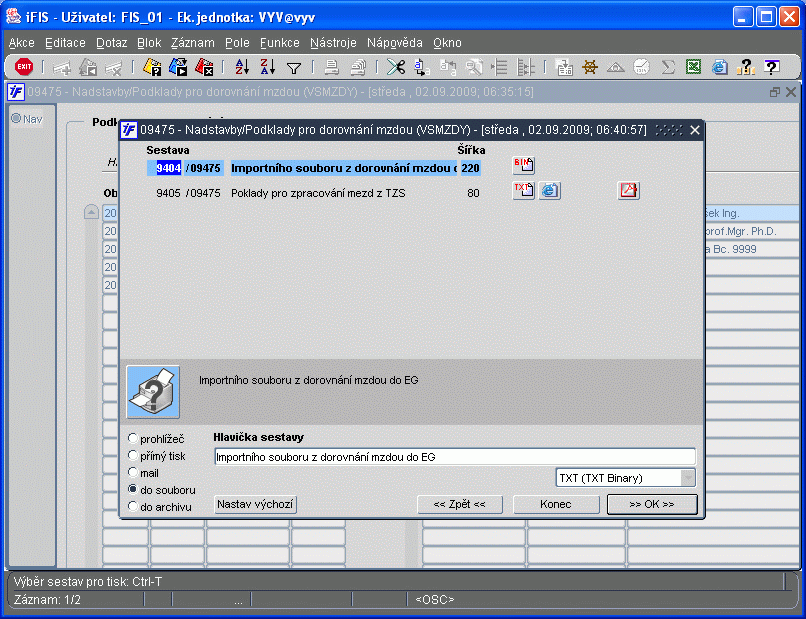Screen dimensions: 806x619
Task: Click the BIN file icon for report 9404
Action: point(524,166)
